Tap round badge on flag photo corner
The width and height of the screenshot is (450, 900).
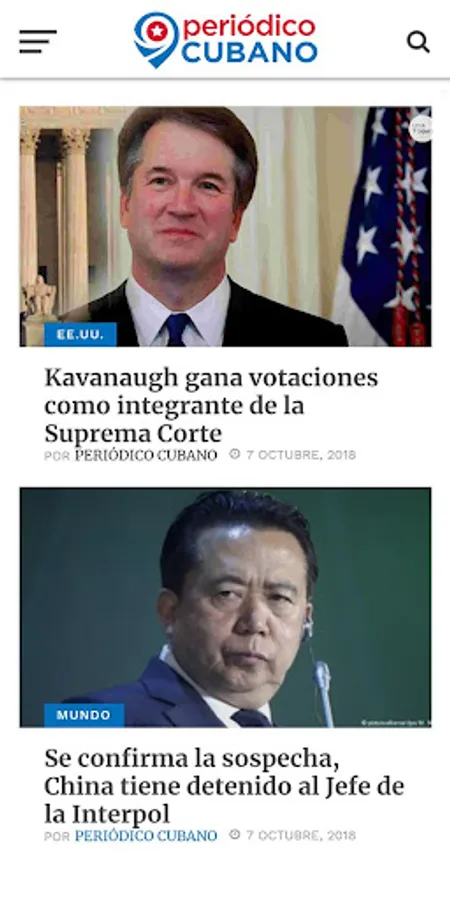(421, 129)
